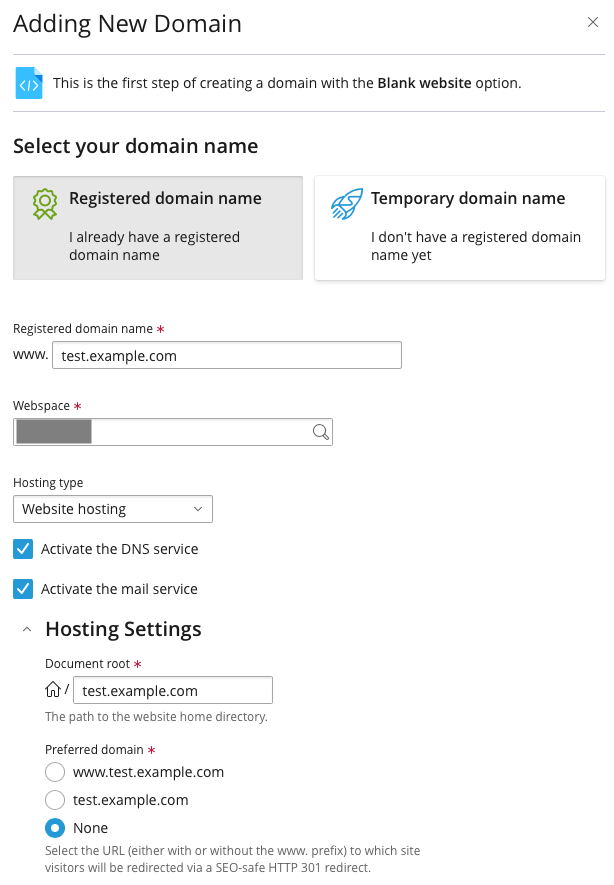
Task: Click the Activate the mail service label
Action: pos(119,589)
